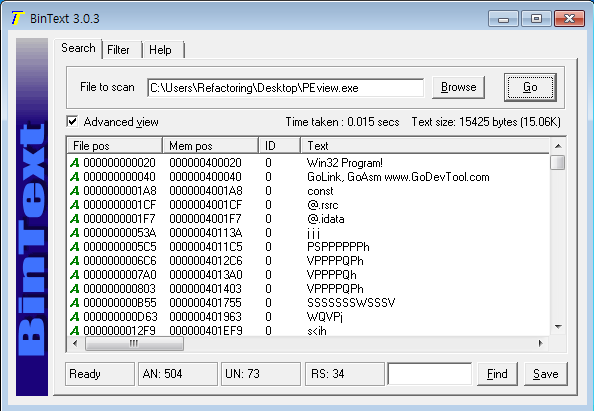Click file pos value 000000000D63
The image size is (594, 411).
(120, 317)
